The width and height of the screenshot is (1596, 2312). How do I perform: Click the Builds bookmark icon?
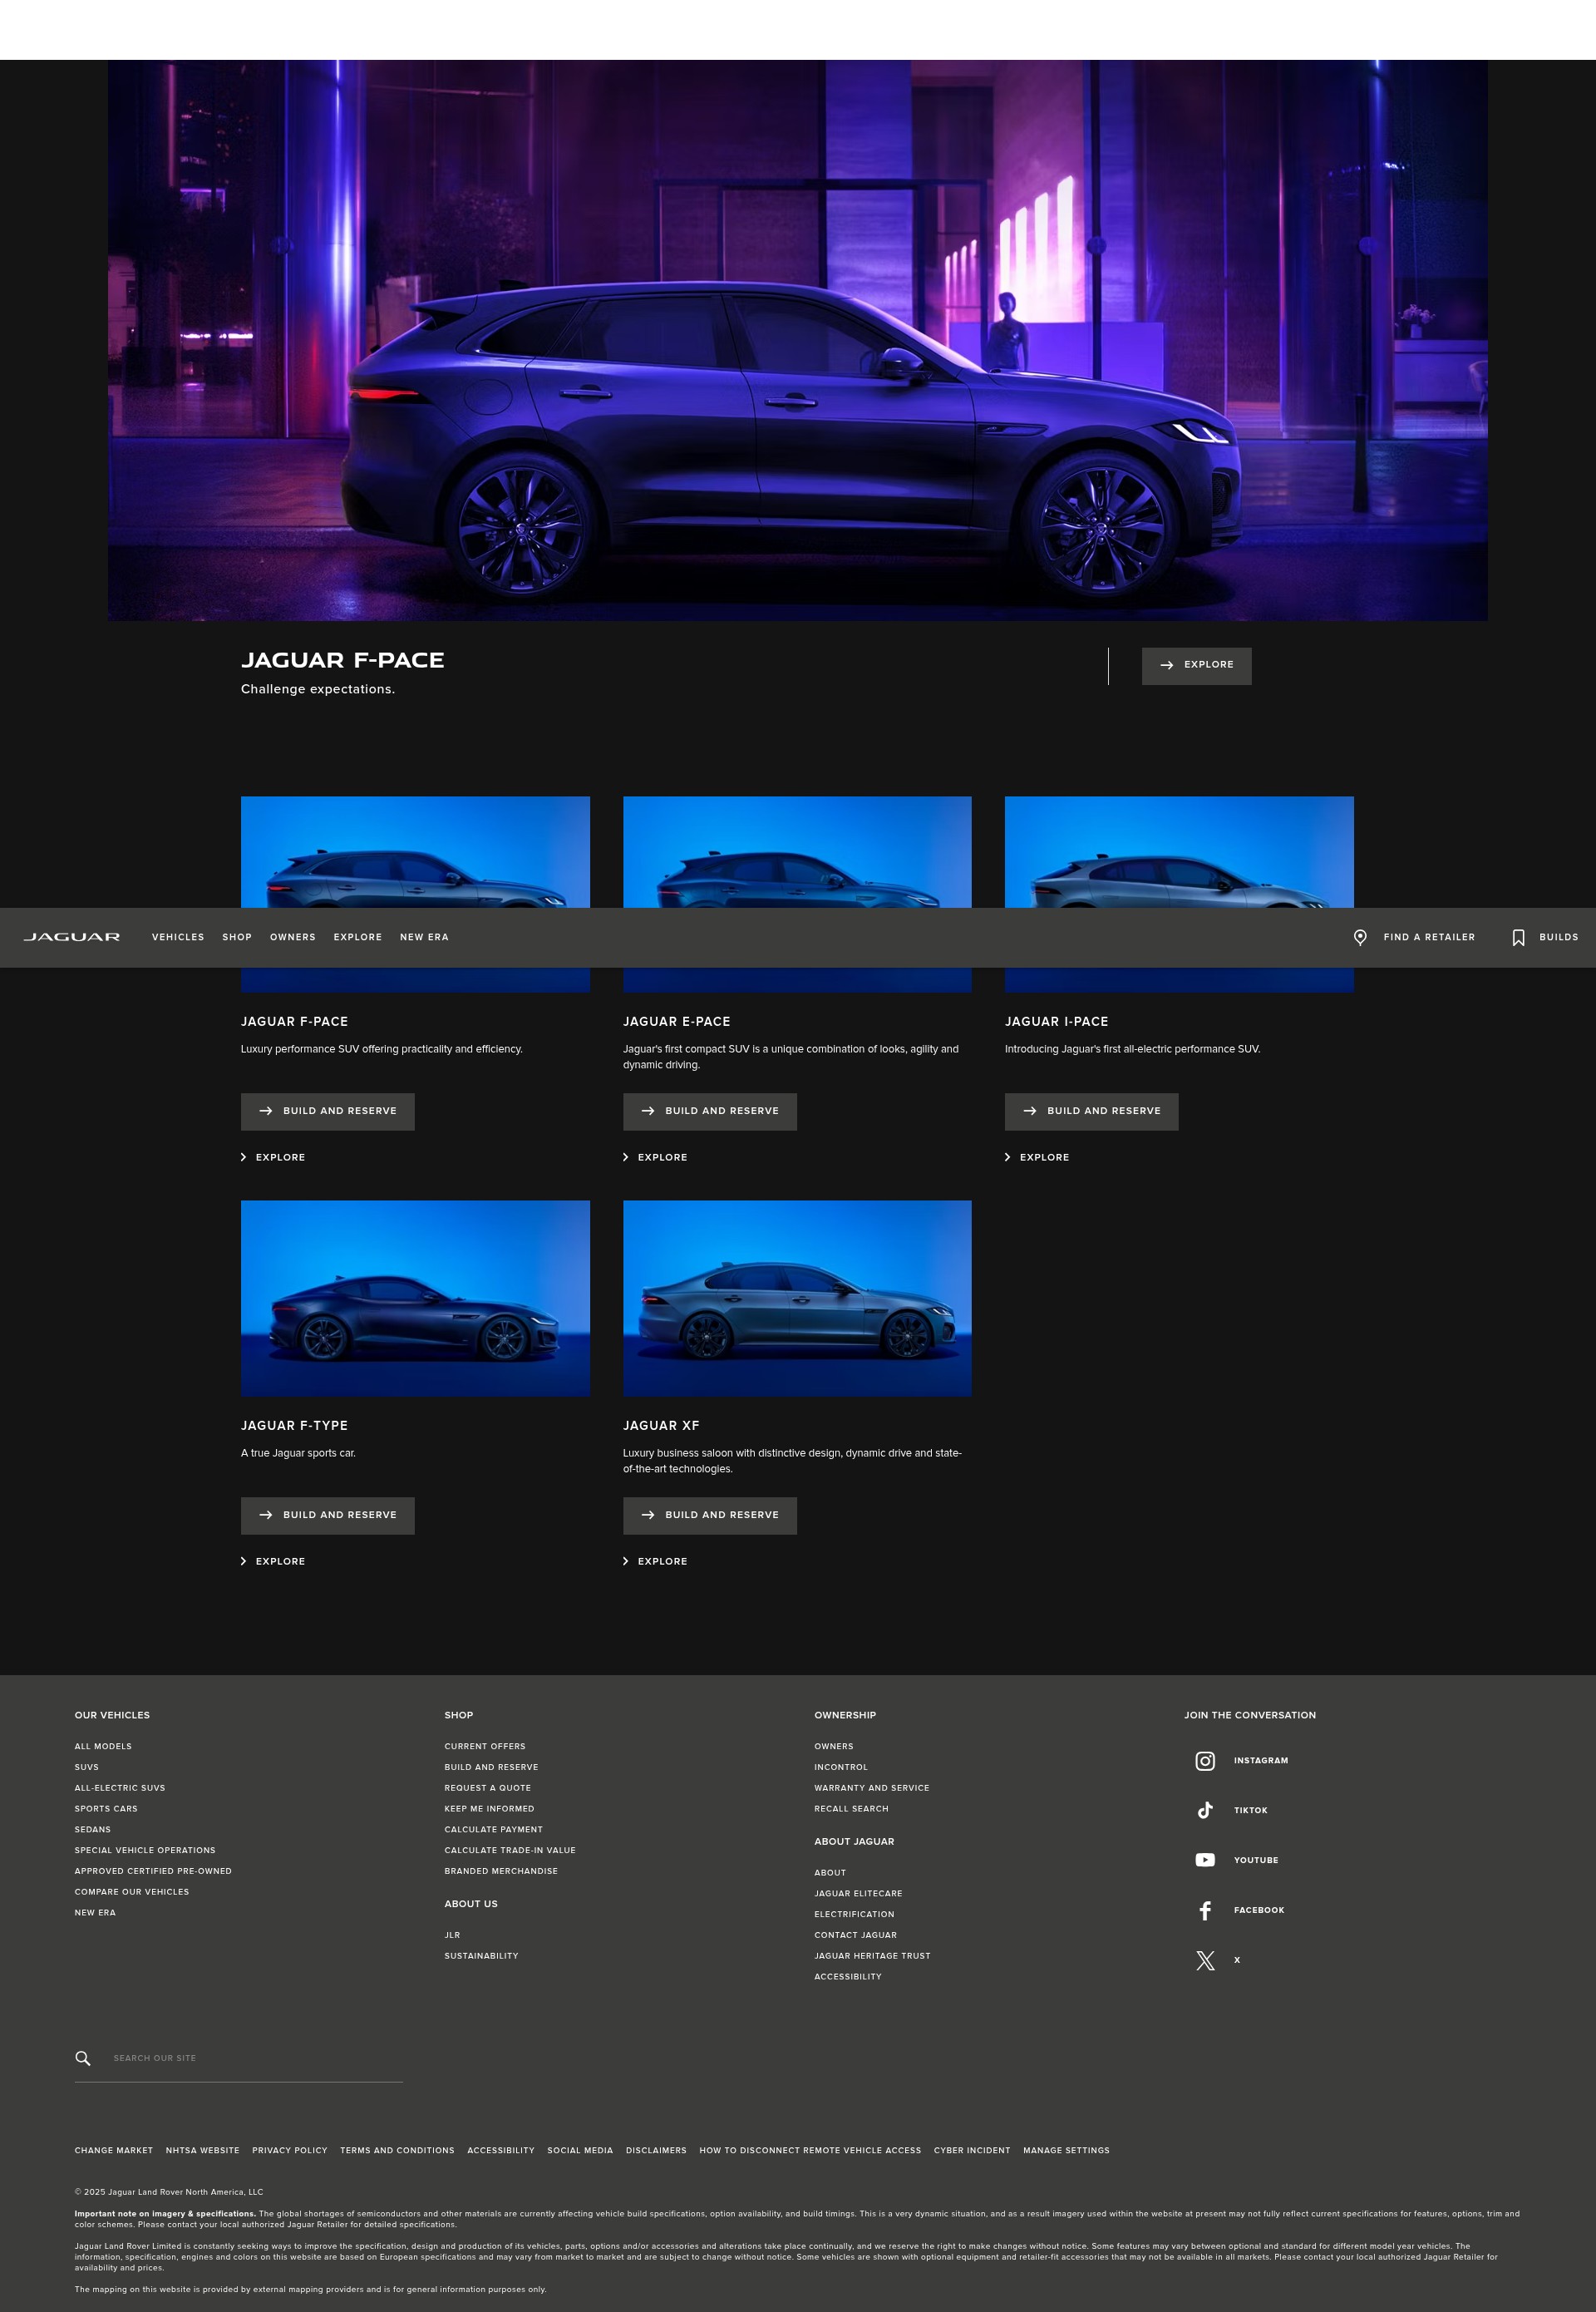[x=1518, y=937]
